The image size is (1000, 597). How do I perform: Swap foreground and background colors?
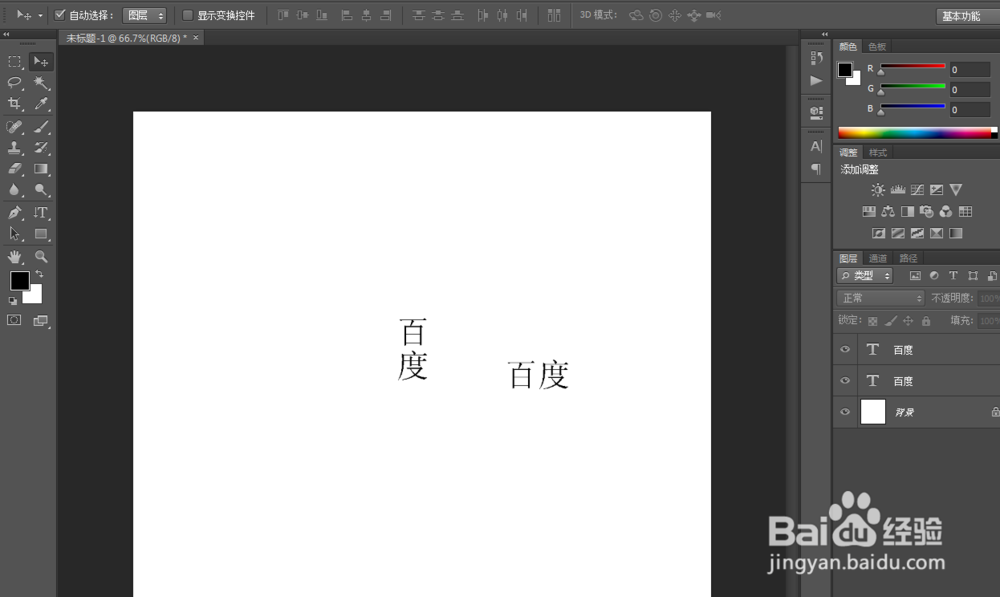pyautogui.click(x=39, y=274)
